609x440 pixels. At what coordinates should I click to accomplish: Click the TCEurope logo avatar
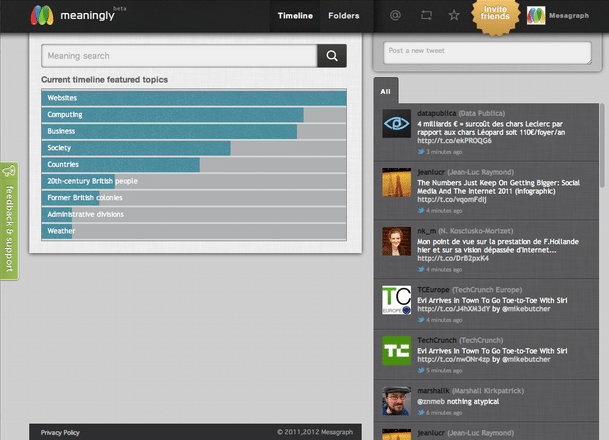(397, 300)
